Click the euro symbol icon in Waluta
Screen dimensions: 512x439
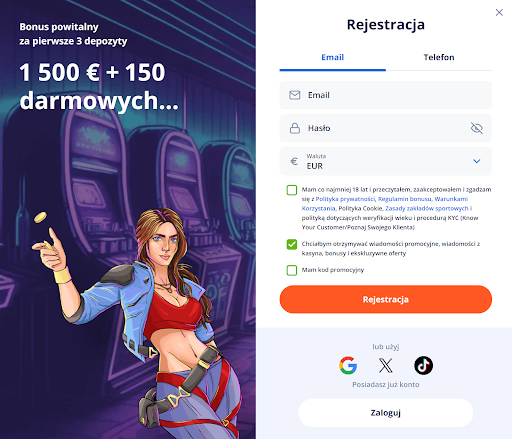click(294, 161)
